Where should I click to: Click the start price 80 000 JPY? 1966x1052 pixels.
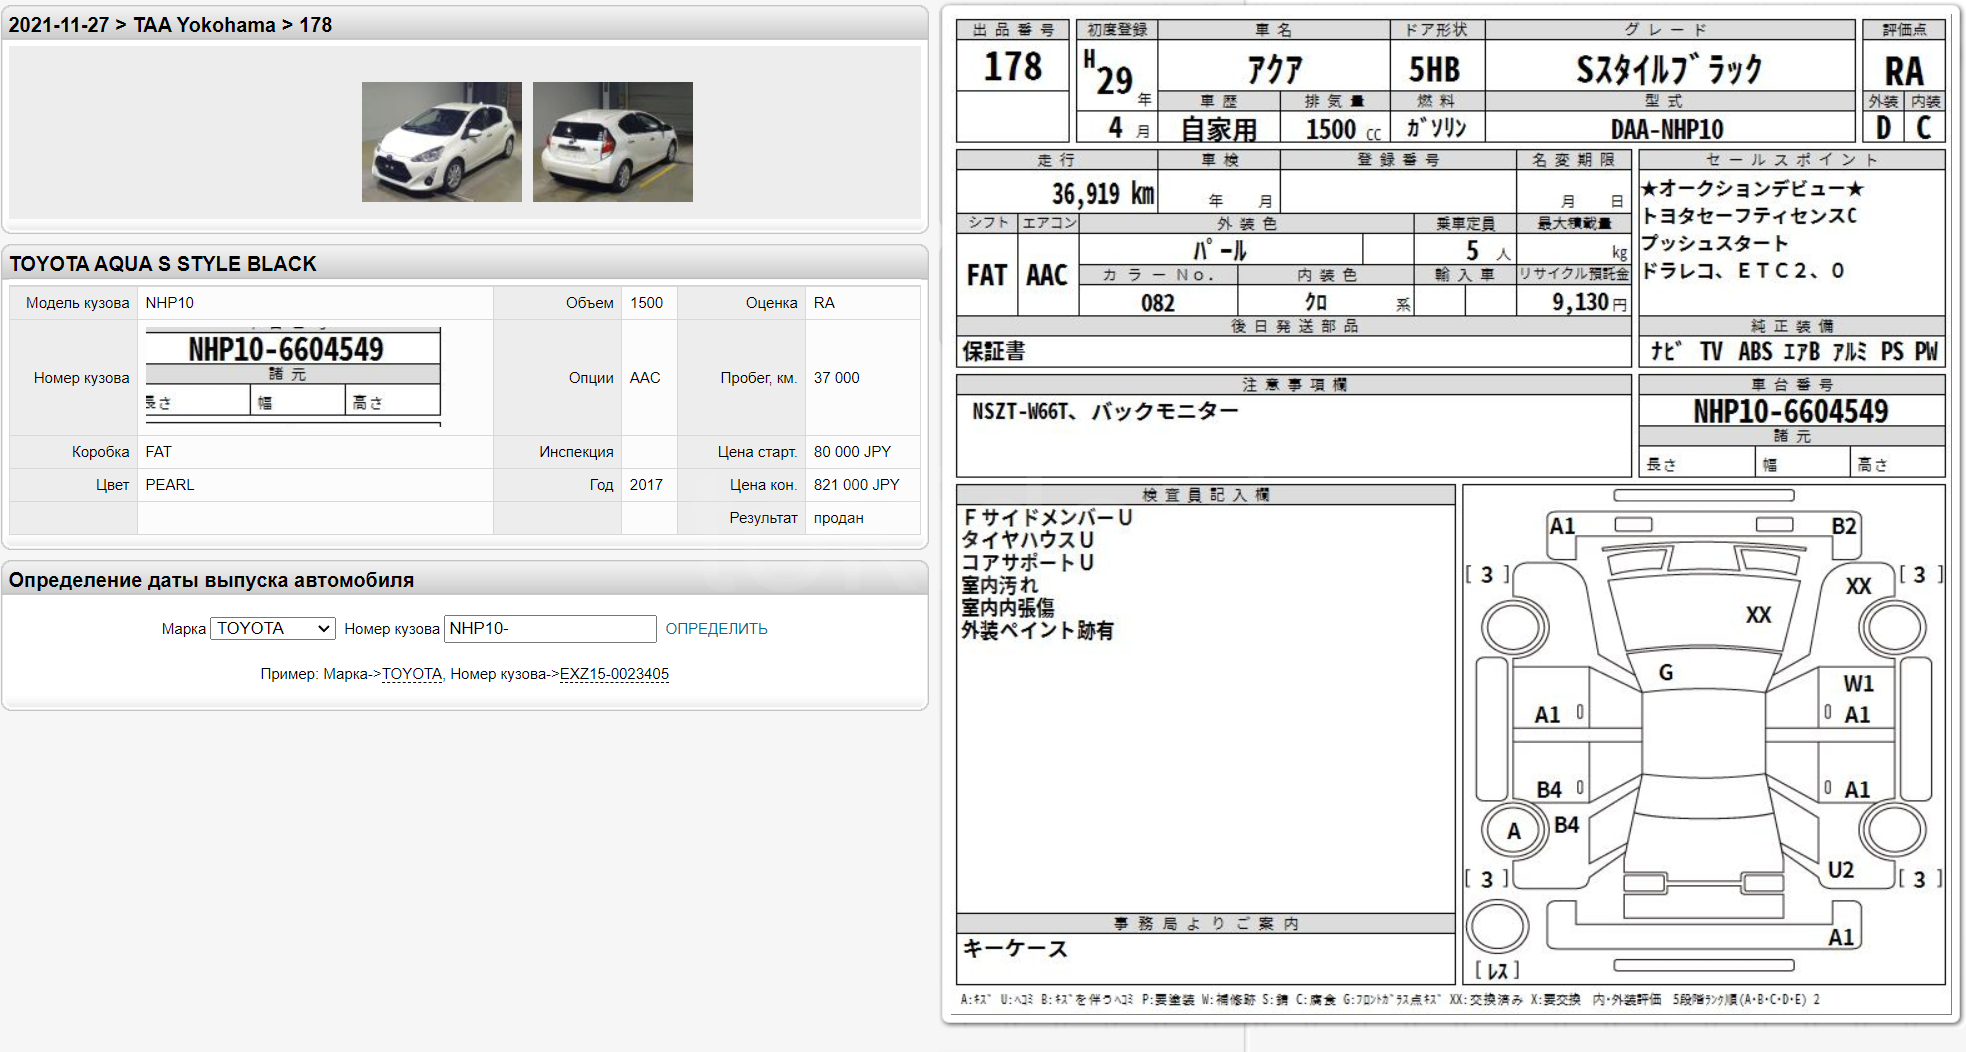pos(852,452)
